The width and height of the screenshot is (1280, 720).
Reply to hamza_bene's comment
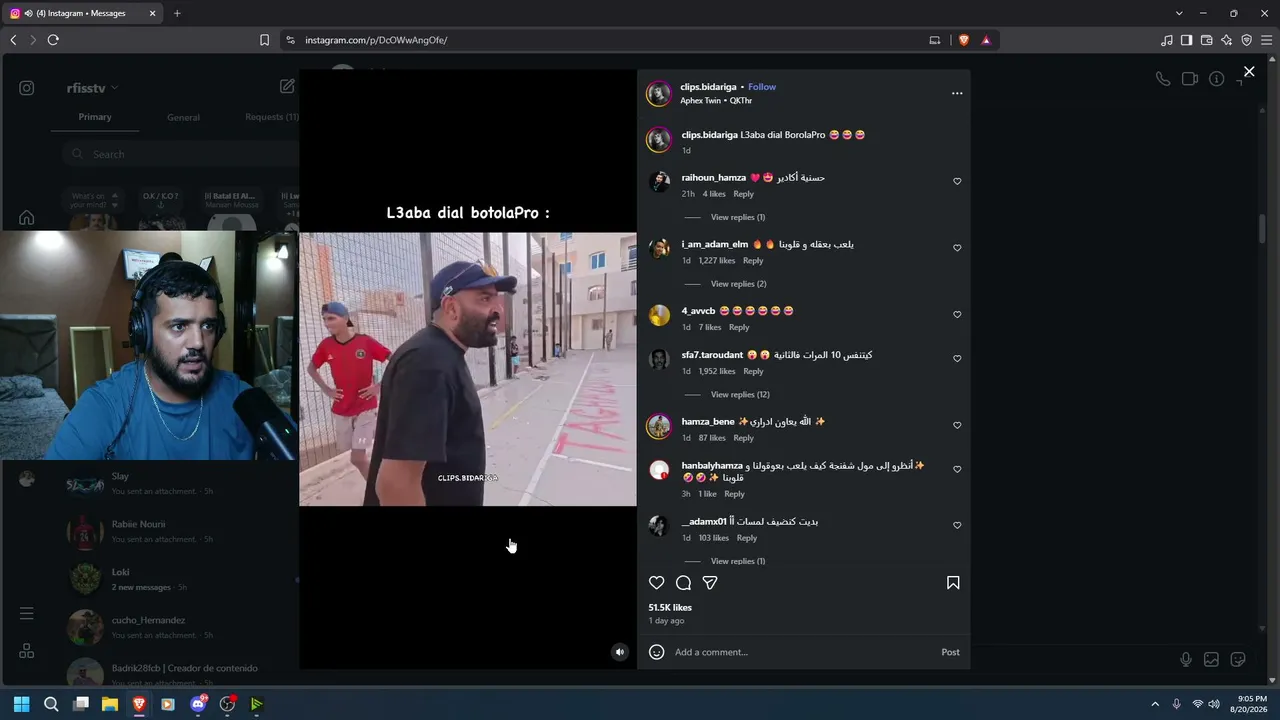pyautogui.click(x=743, y=438)
